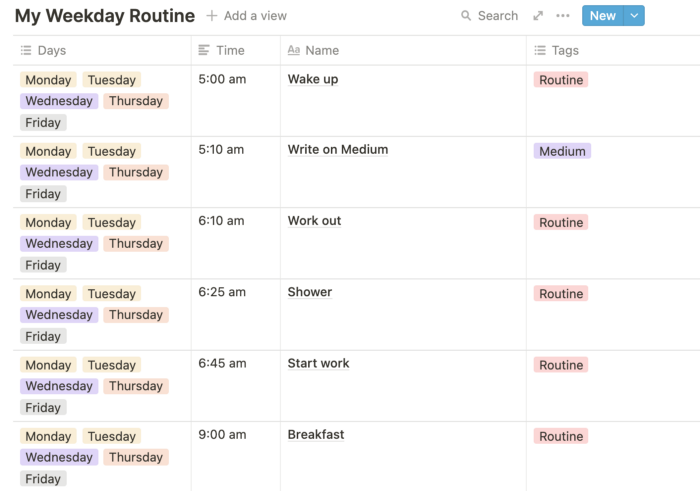Click the Name column Aa icon
Image resolution: width=700 pixels, height=491 pixels.
click(x=294, y=50)
